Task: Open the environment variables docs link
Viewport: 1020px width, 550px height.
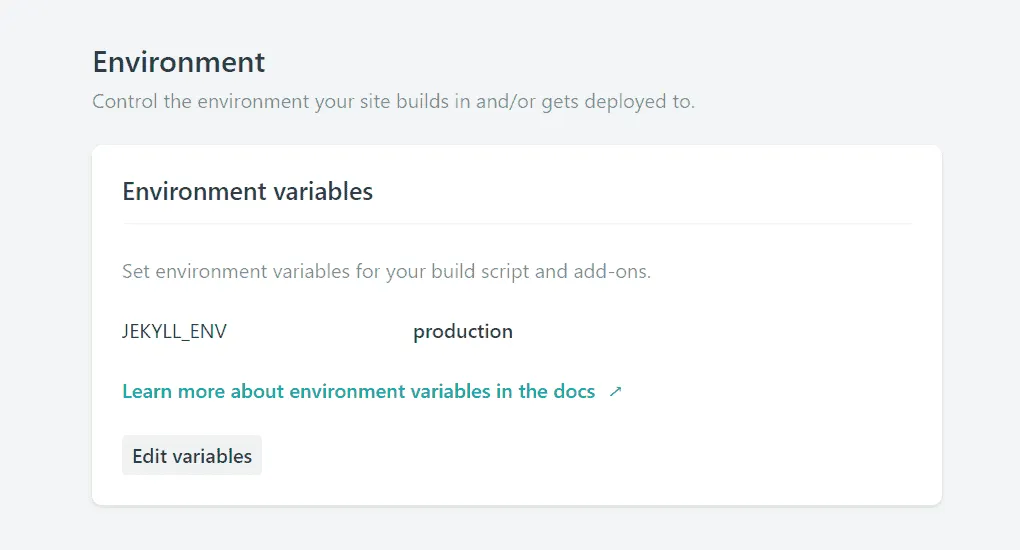Action: tap(358, 391)
